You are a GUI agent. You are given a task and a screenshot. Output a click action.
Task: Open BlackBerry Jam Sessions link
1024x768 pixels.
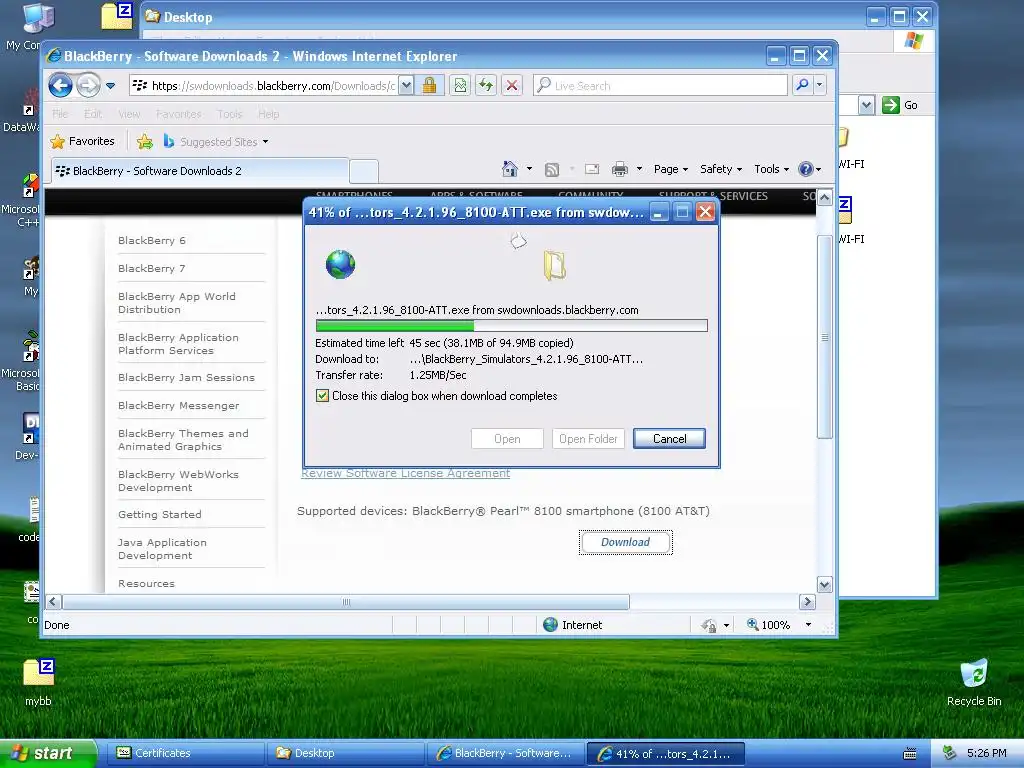(186, 377)
